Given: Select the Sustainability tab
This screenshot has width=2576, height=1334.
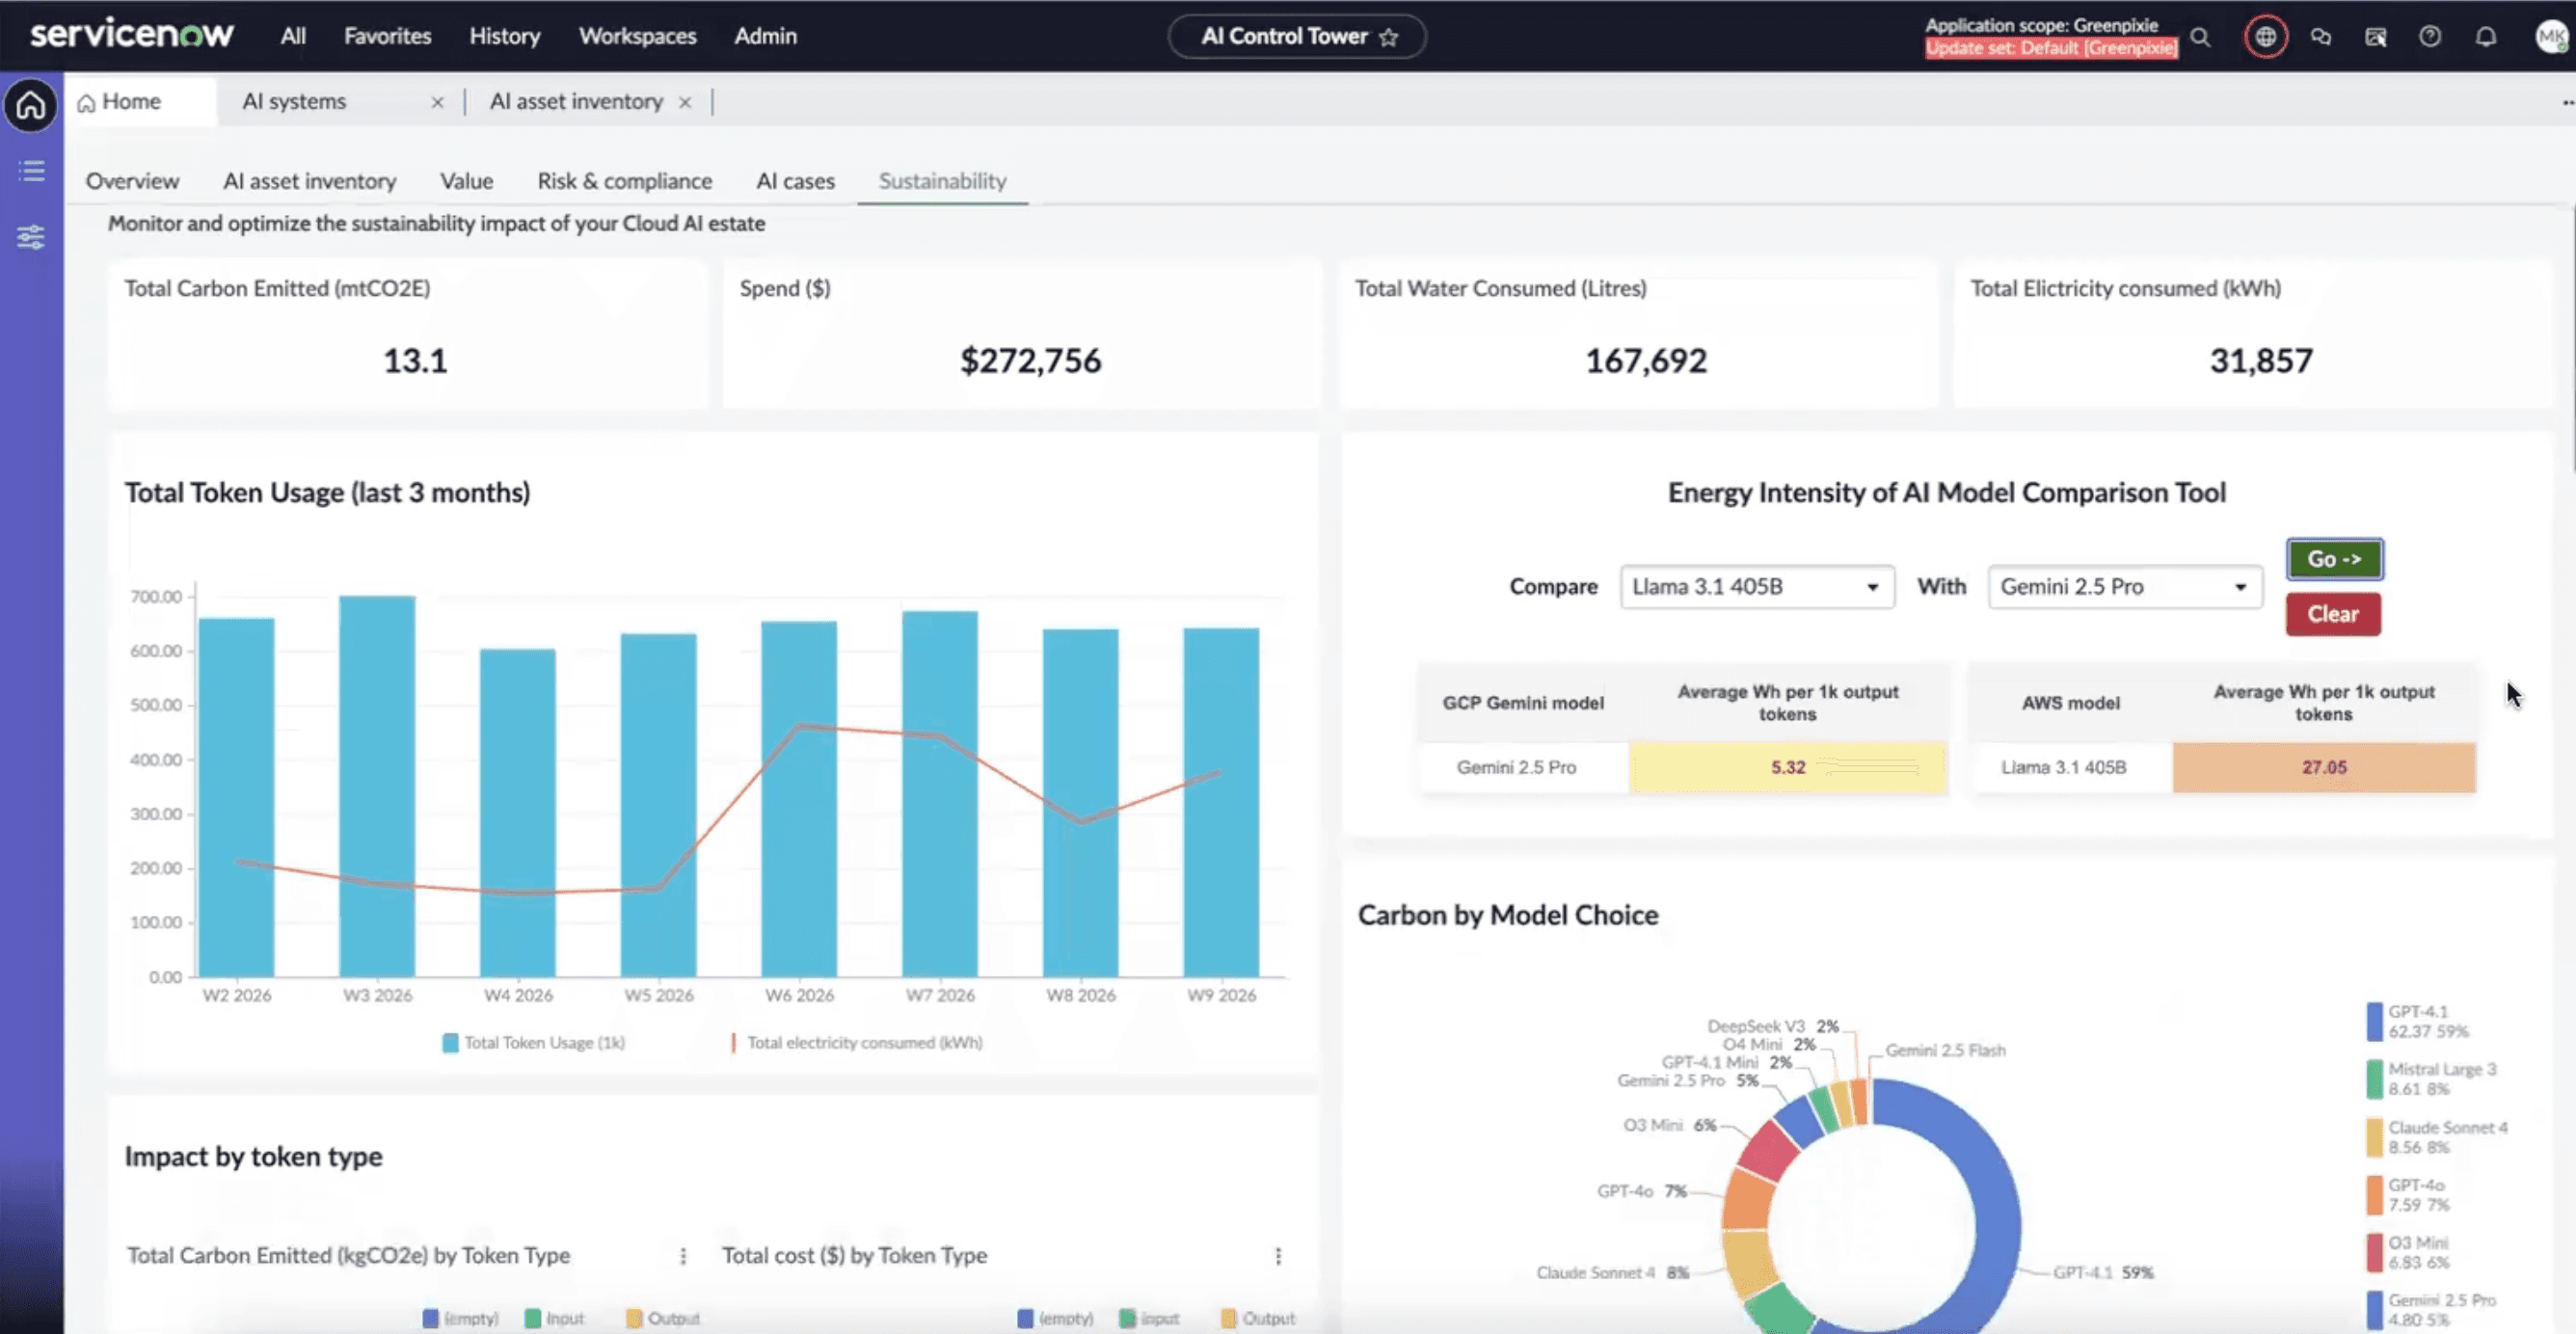Looking at the screenshot, I should (942, 181).
